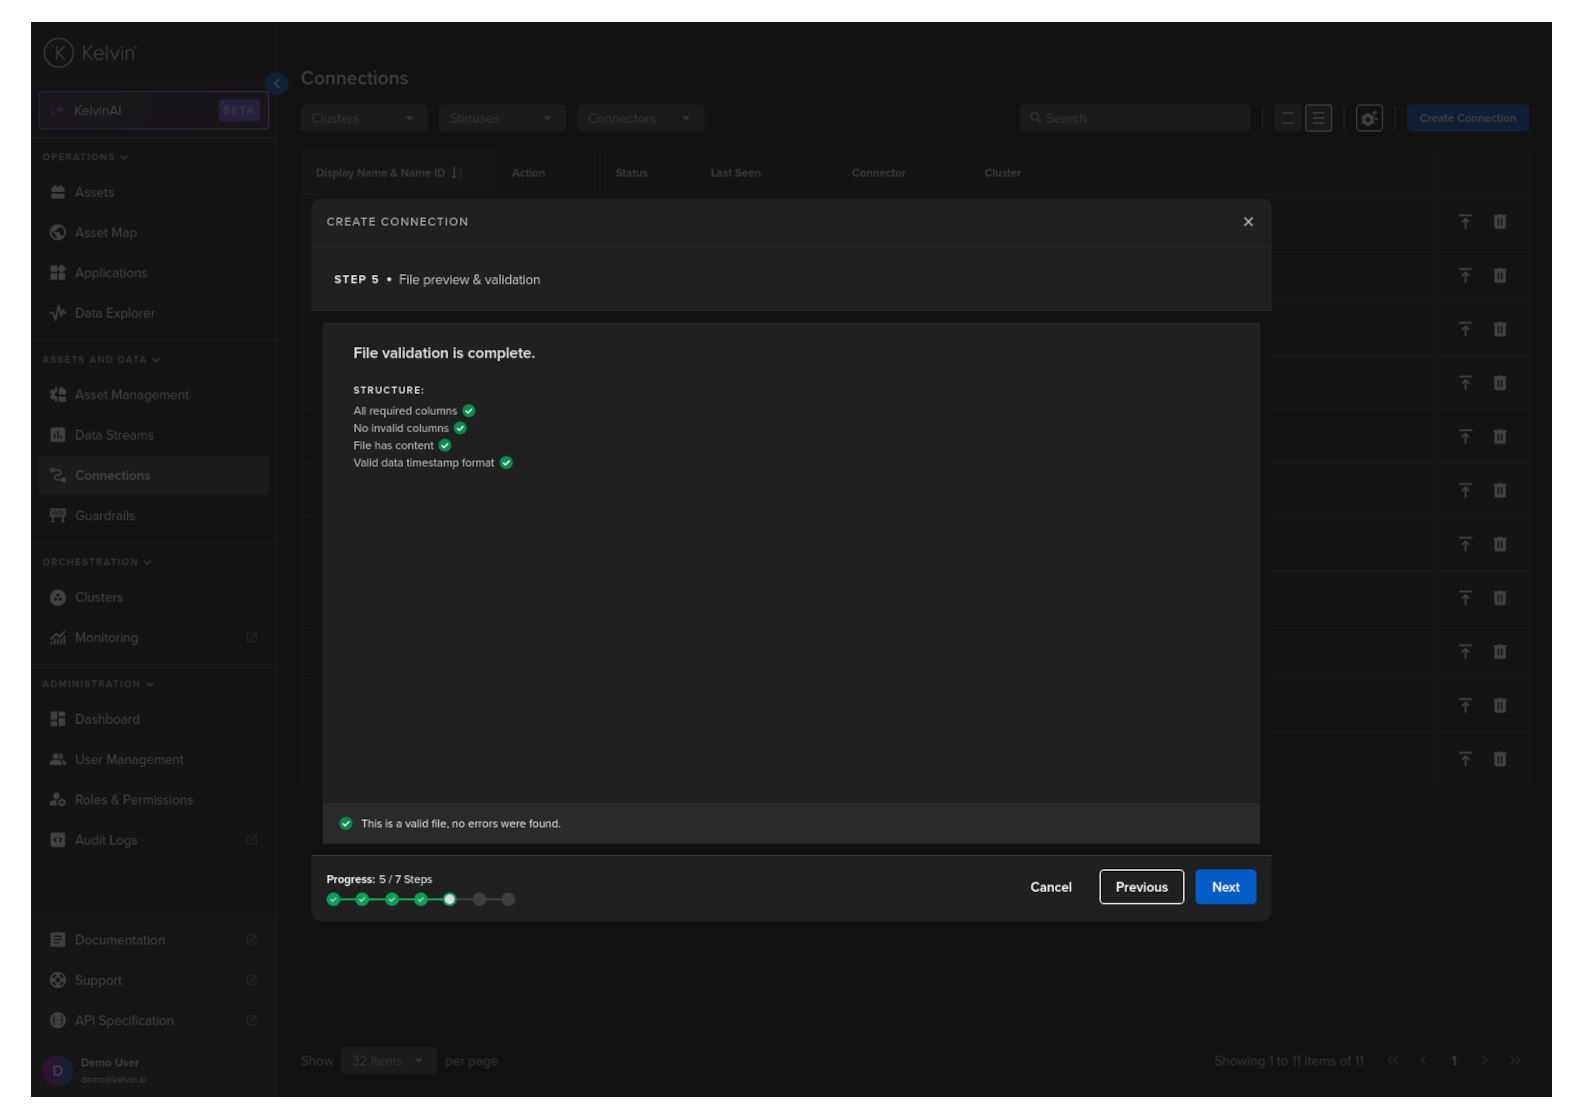
Task: Click the delete trash icon in first row
Action: (1499, 222)
